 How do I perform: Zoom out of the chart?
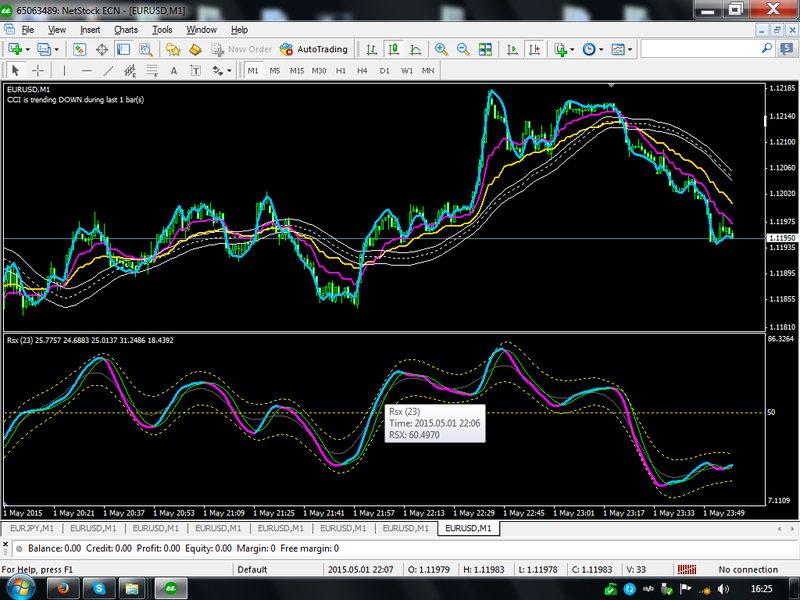click(463, 49)
